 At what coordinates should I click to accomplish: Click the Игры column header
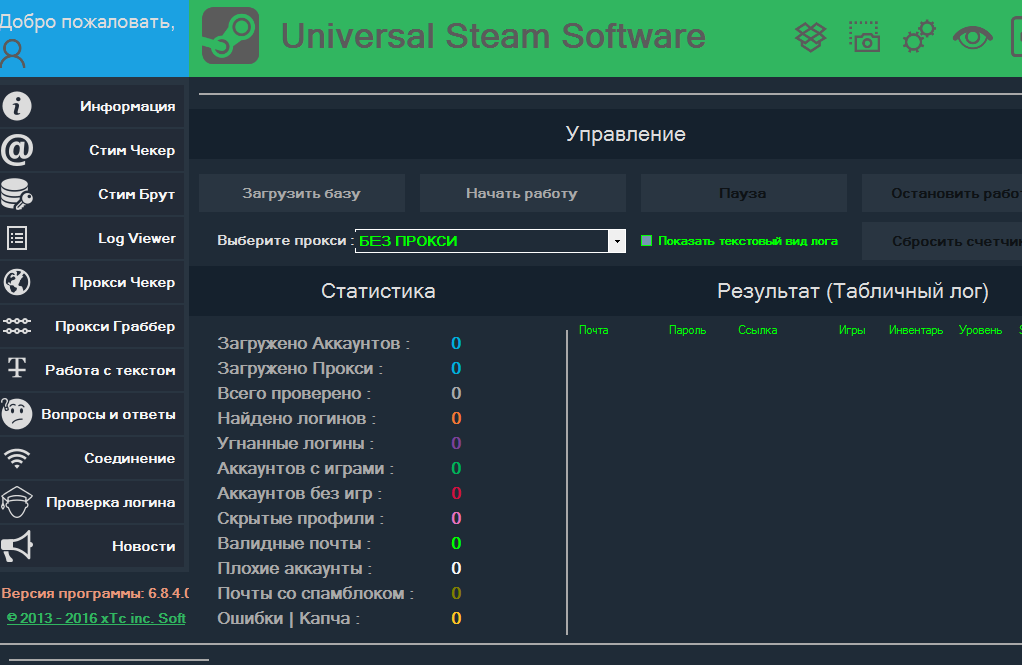[x=852, y=330]
